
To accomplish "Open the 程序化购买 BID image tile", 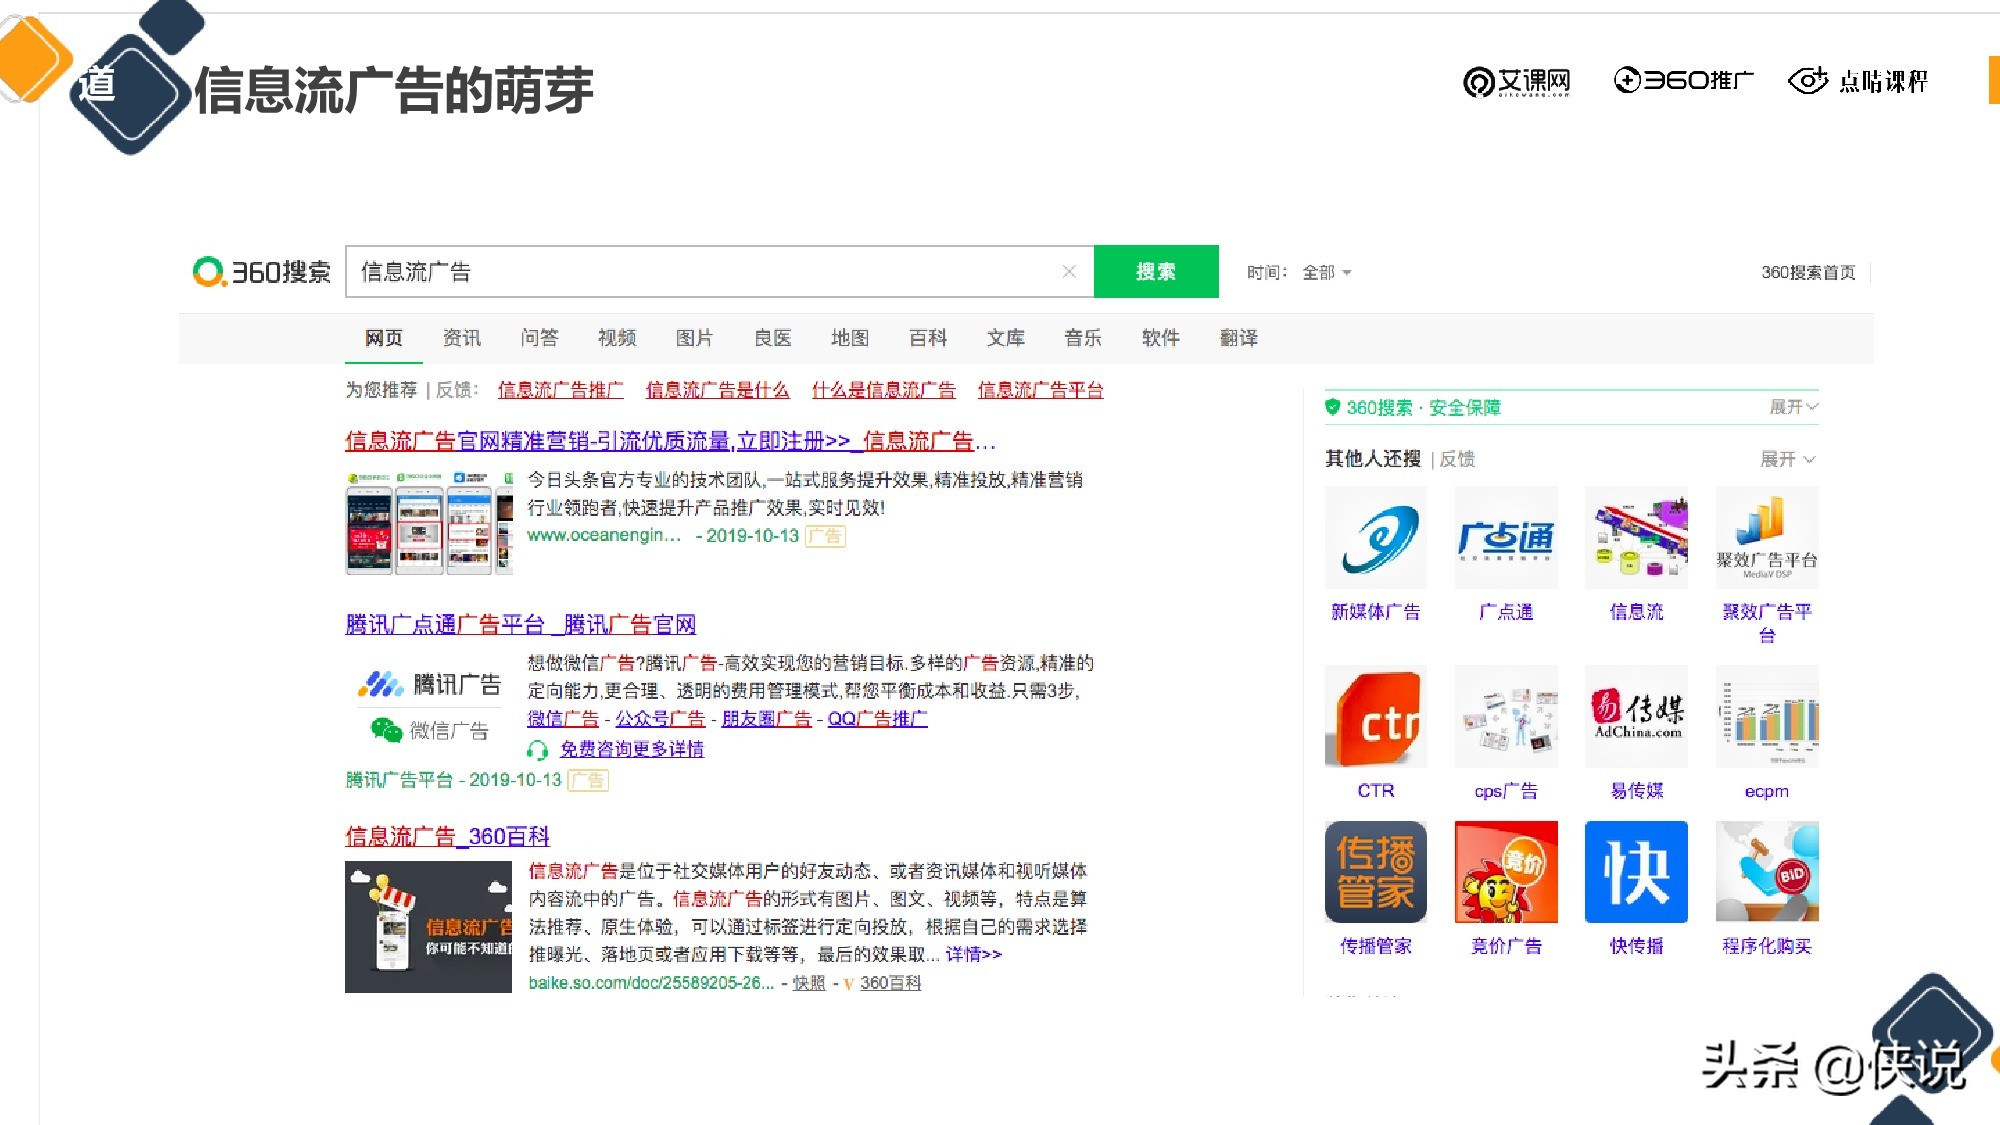I will (1767, 871).
